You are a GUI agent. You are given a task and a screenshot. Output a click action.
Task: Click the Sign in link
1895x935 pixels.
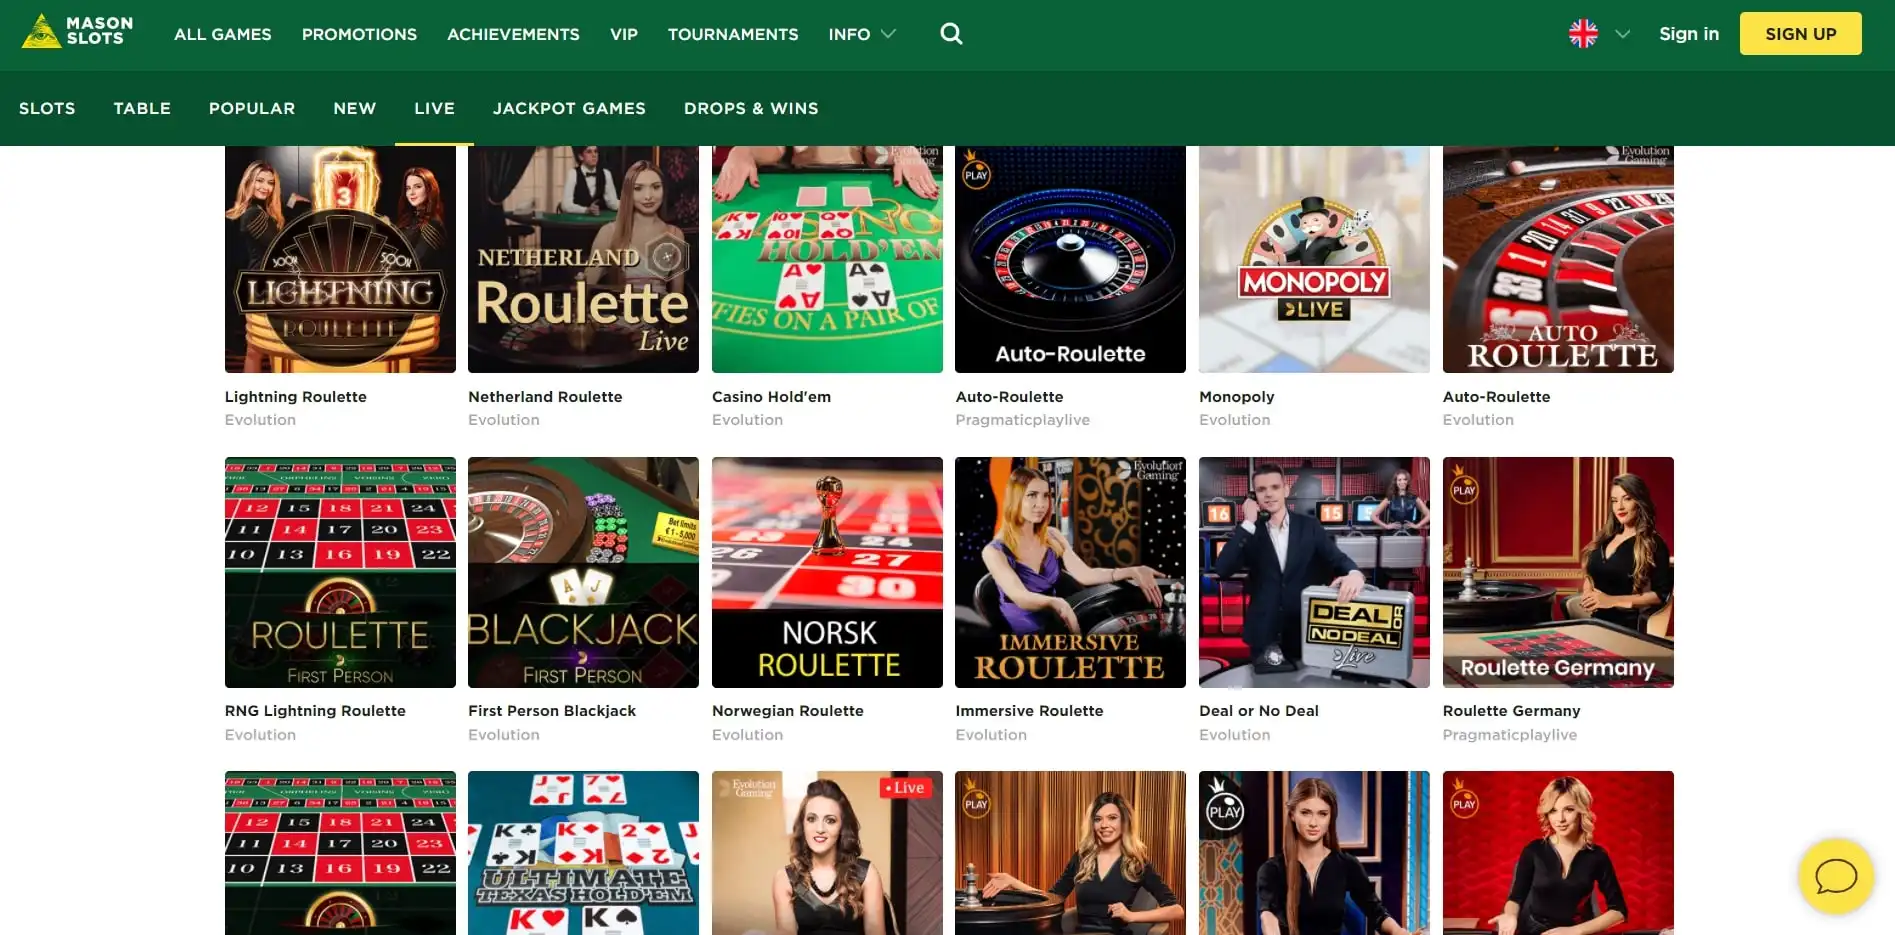(1688, 34)
